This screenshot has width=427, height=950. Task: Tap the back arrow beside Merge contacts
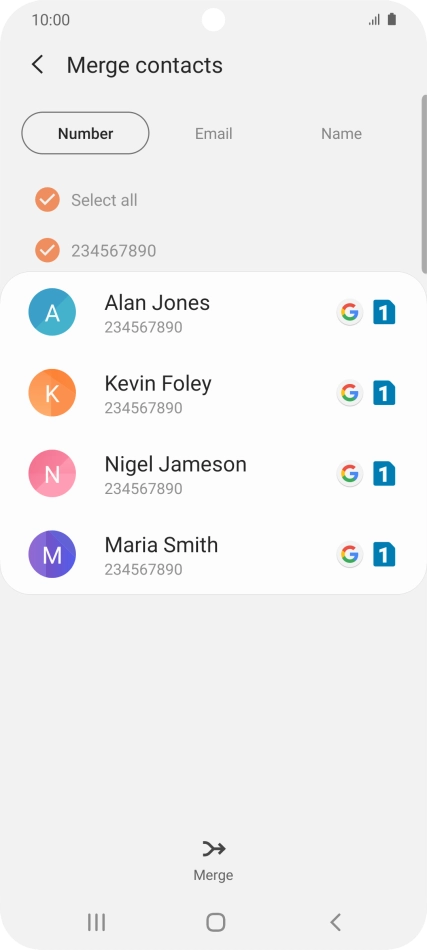[x=38, y=65]
